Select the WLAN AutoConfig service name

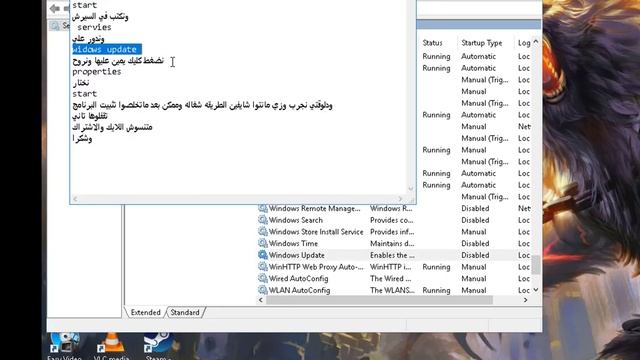299,290
